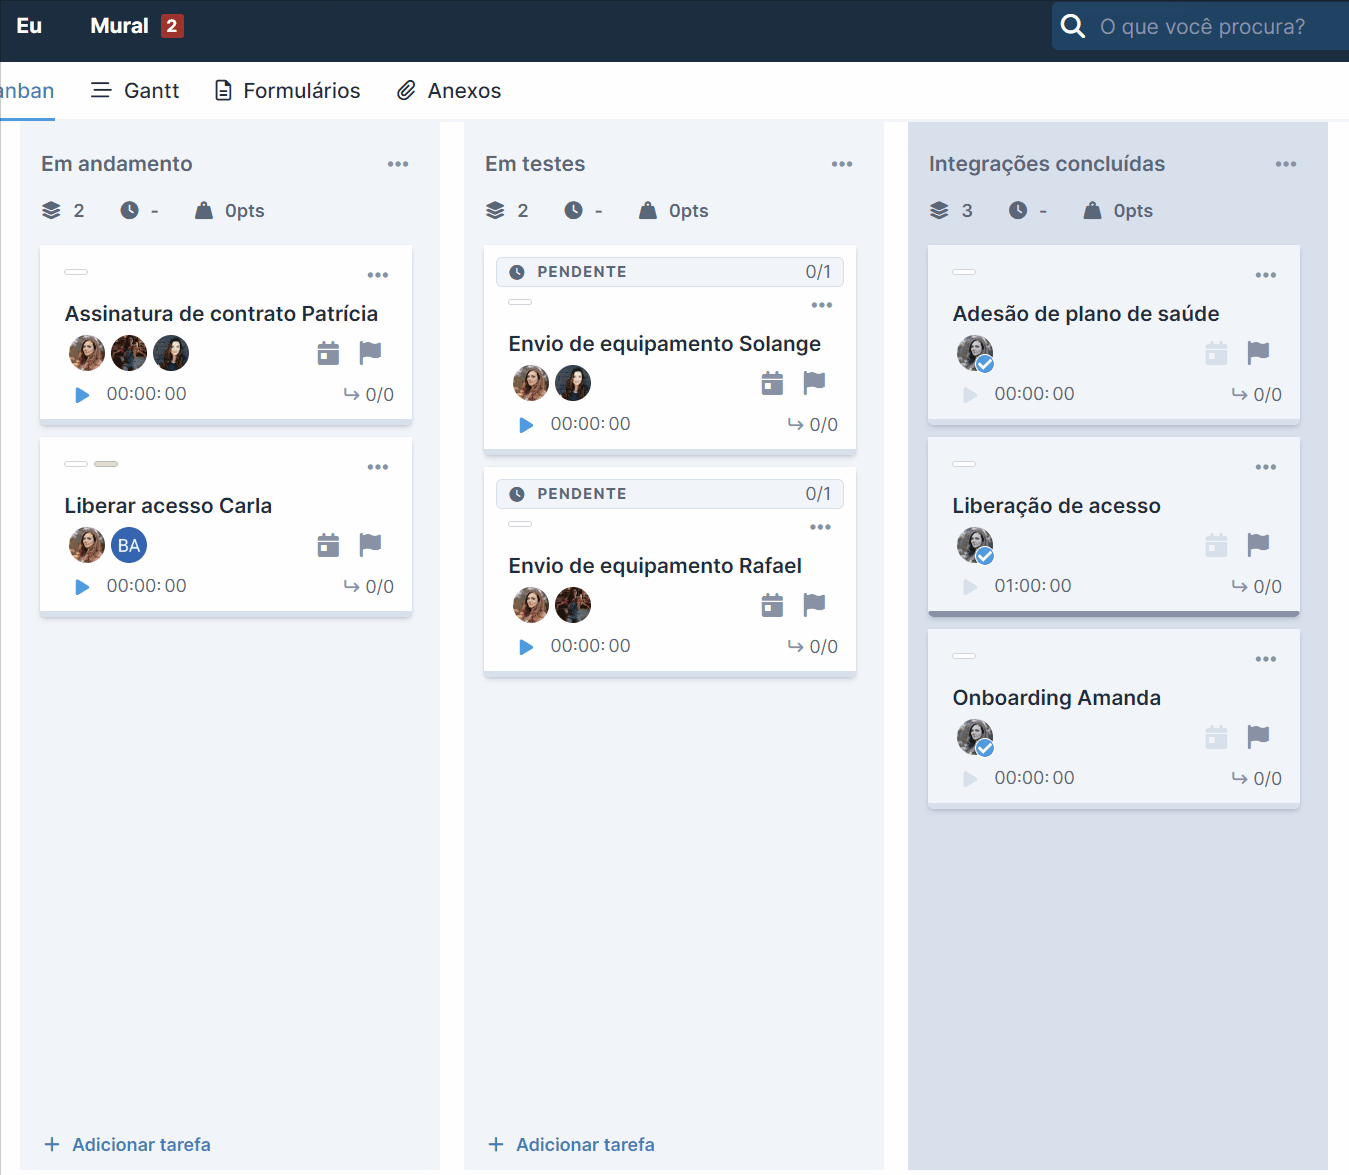Open options menu for Integrações concluídas column

(x=1286, y=164)
